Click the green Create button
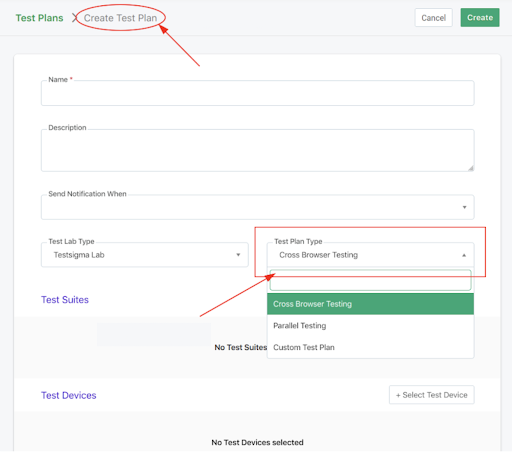This screenshot has width=512, height=452. pyautogui.click(x=480, y=18)
